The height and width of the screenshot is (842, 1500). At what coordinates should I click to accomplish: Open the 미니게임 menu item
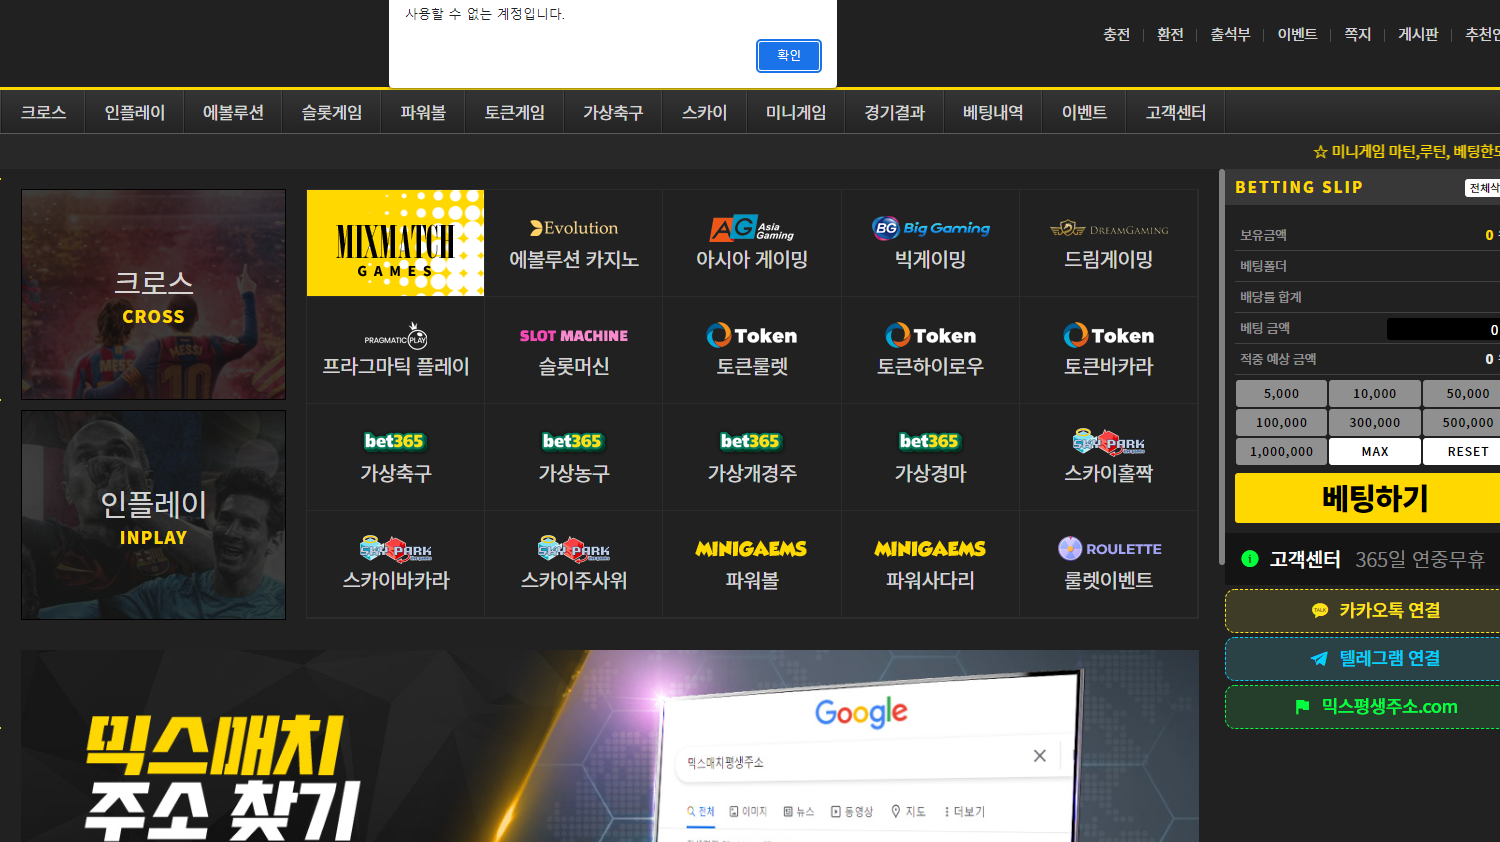796,113
